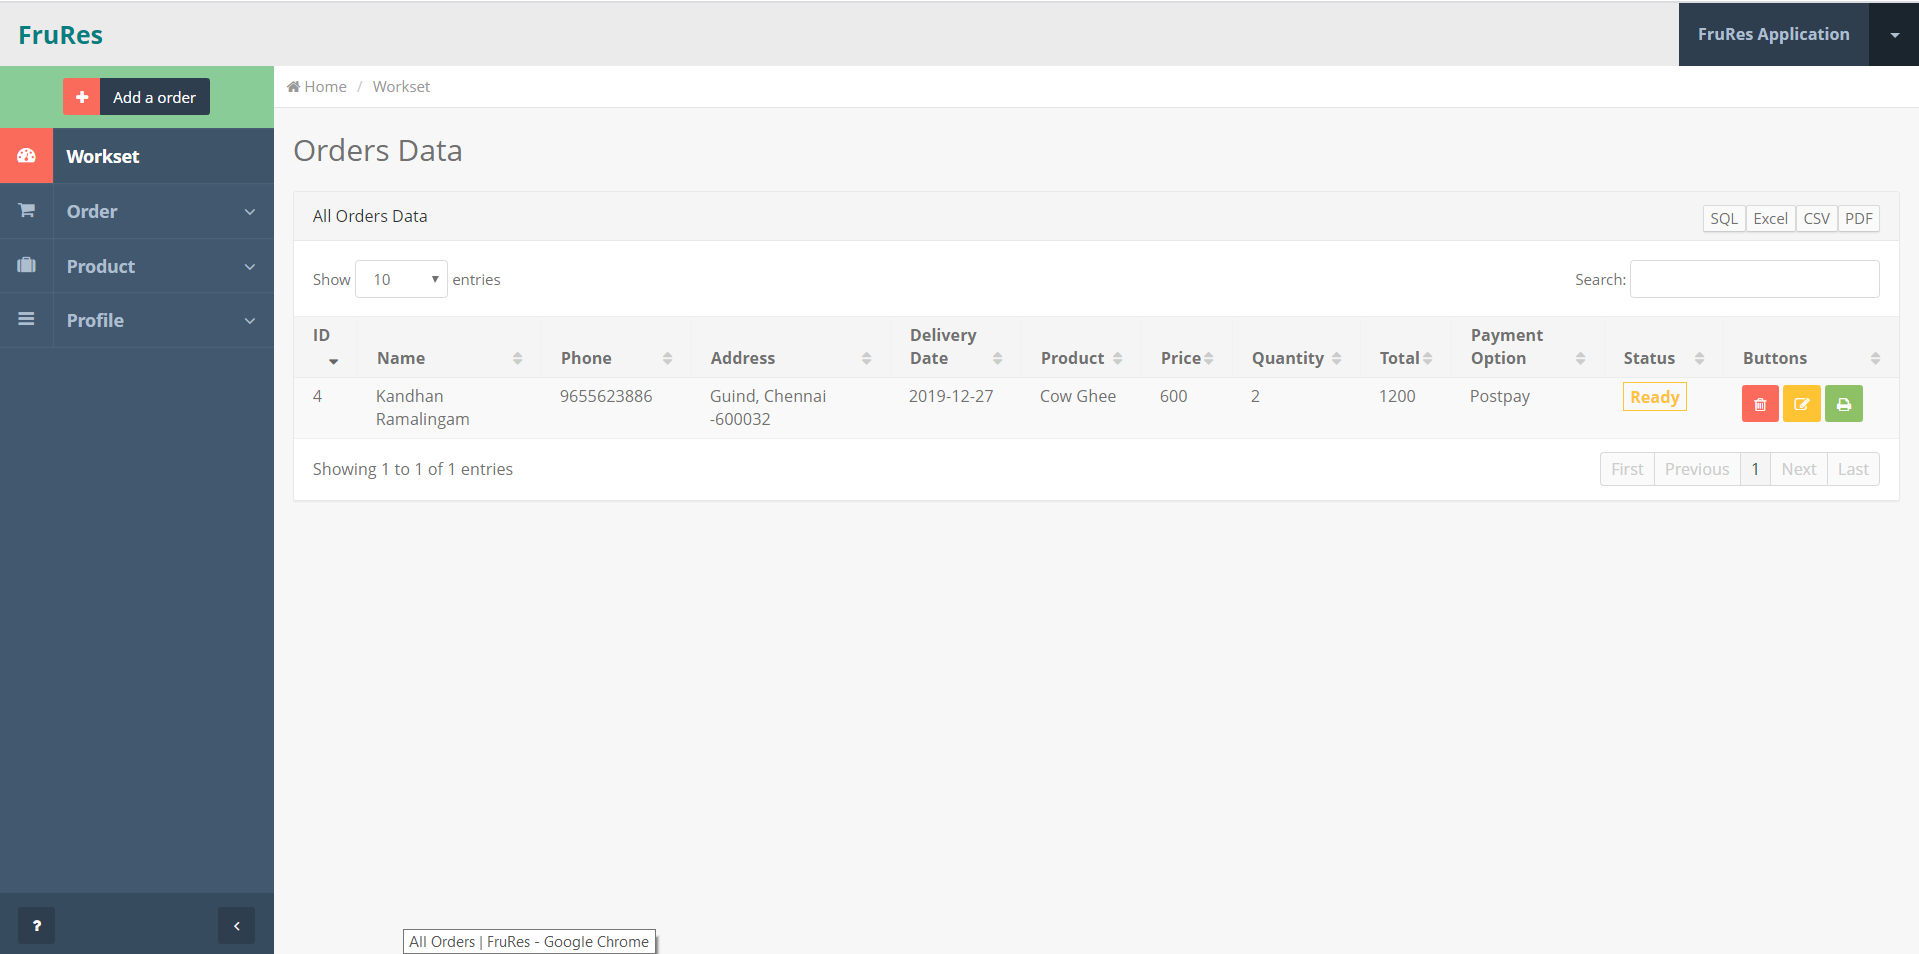Click the Ready status label
1919x954 pixels.
pos(1654,397)
